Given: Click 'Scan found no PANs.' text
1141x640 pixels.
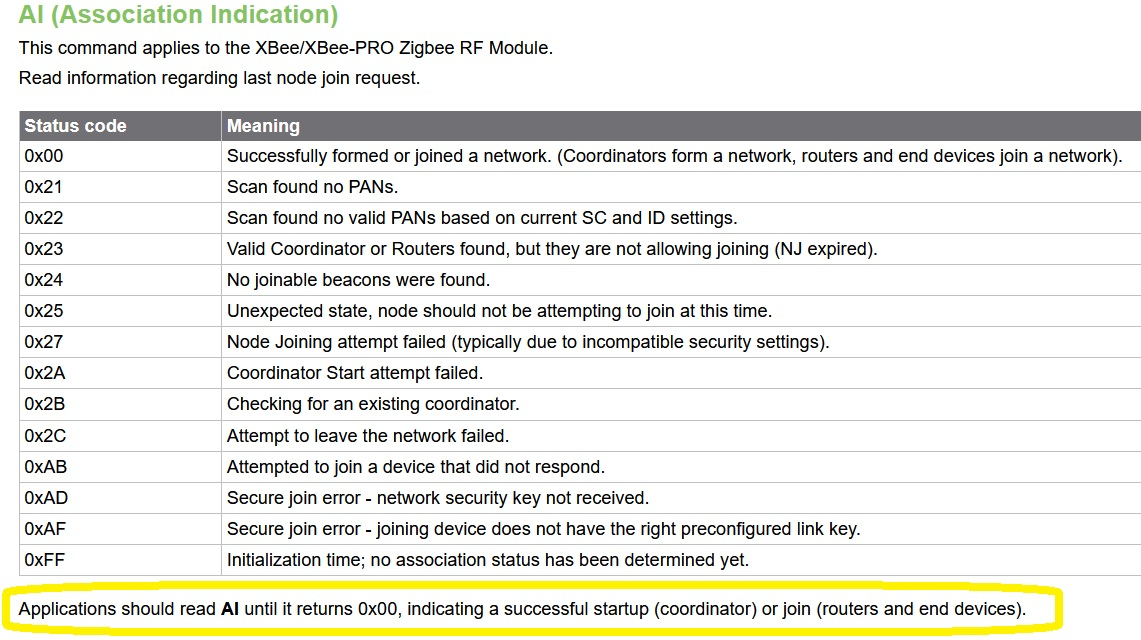Looking at the screenshot, I should coord(312,187).
